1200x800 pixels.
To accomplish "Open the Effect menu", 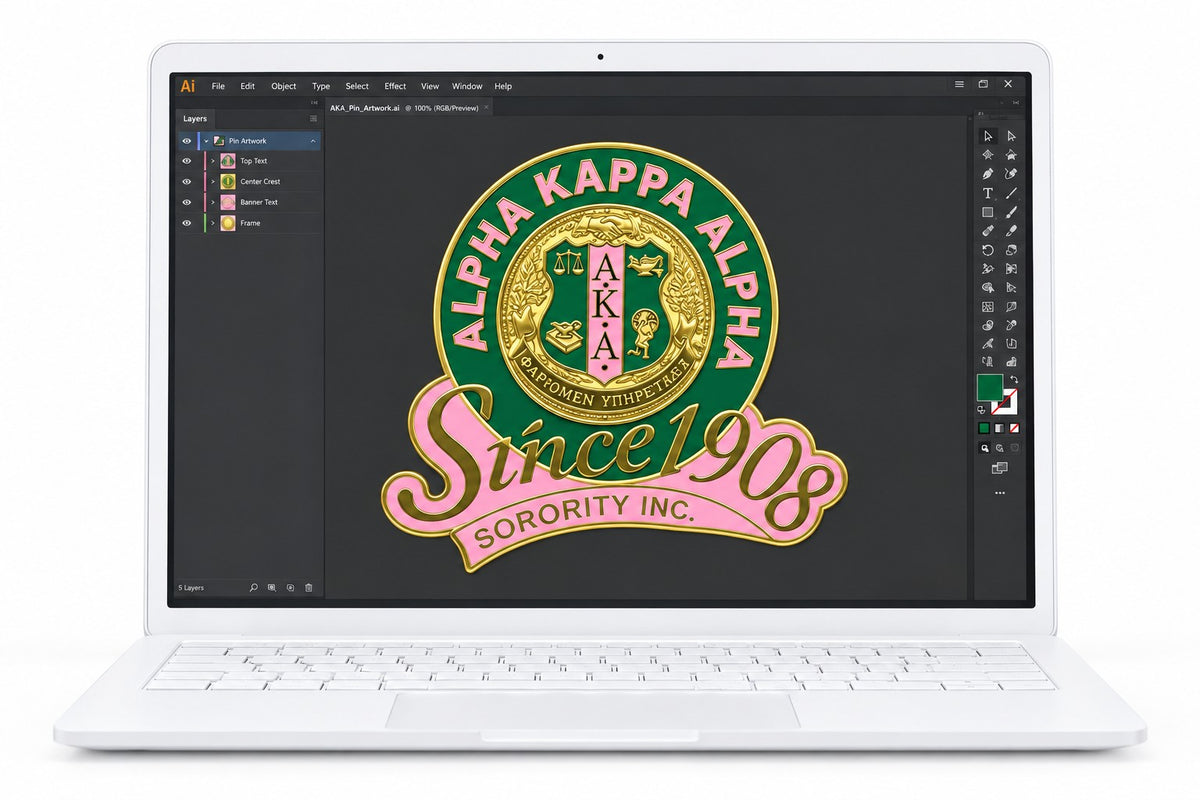I will click(x=395, y=86).
